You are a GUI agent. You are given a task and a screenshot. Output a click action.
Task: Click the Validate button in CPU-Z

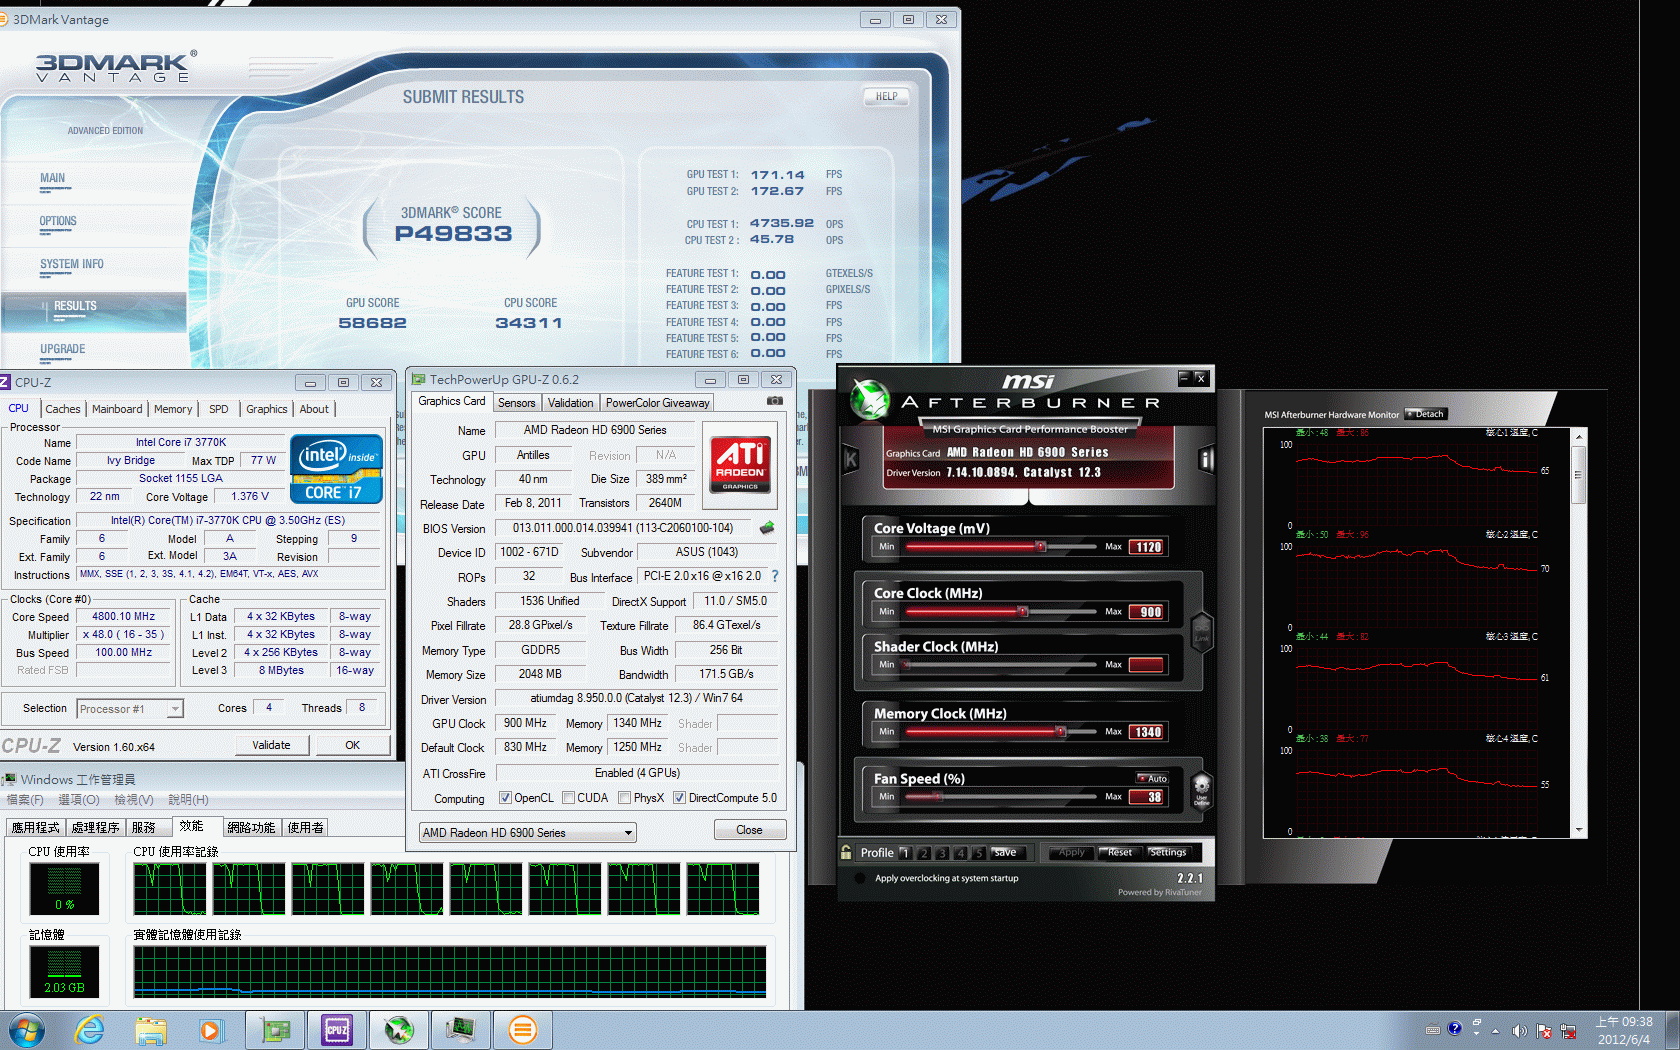271,745
